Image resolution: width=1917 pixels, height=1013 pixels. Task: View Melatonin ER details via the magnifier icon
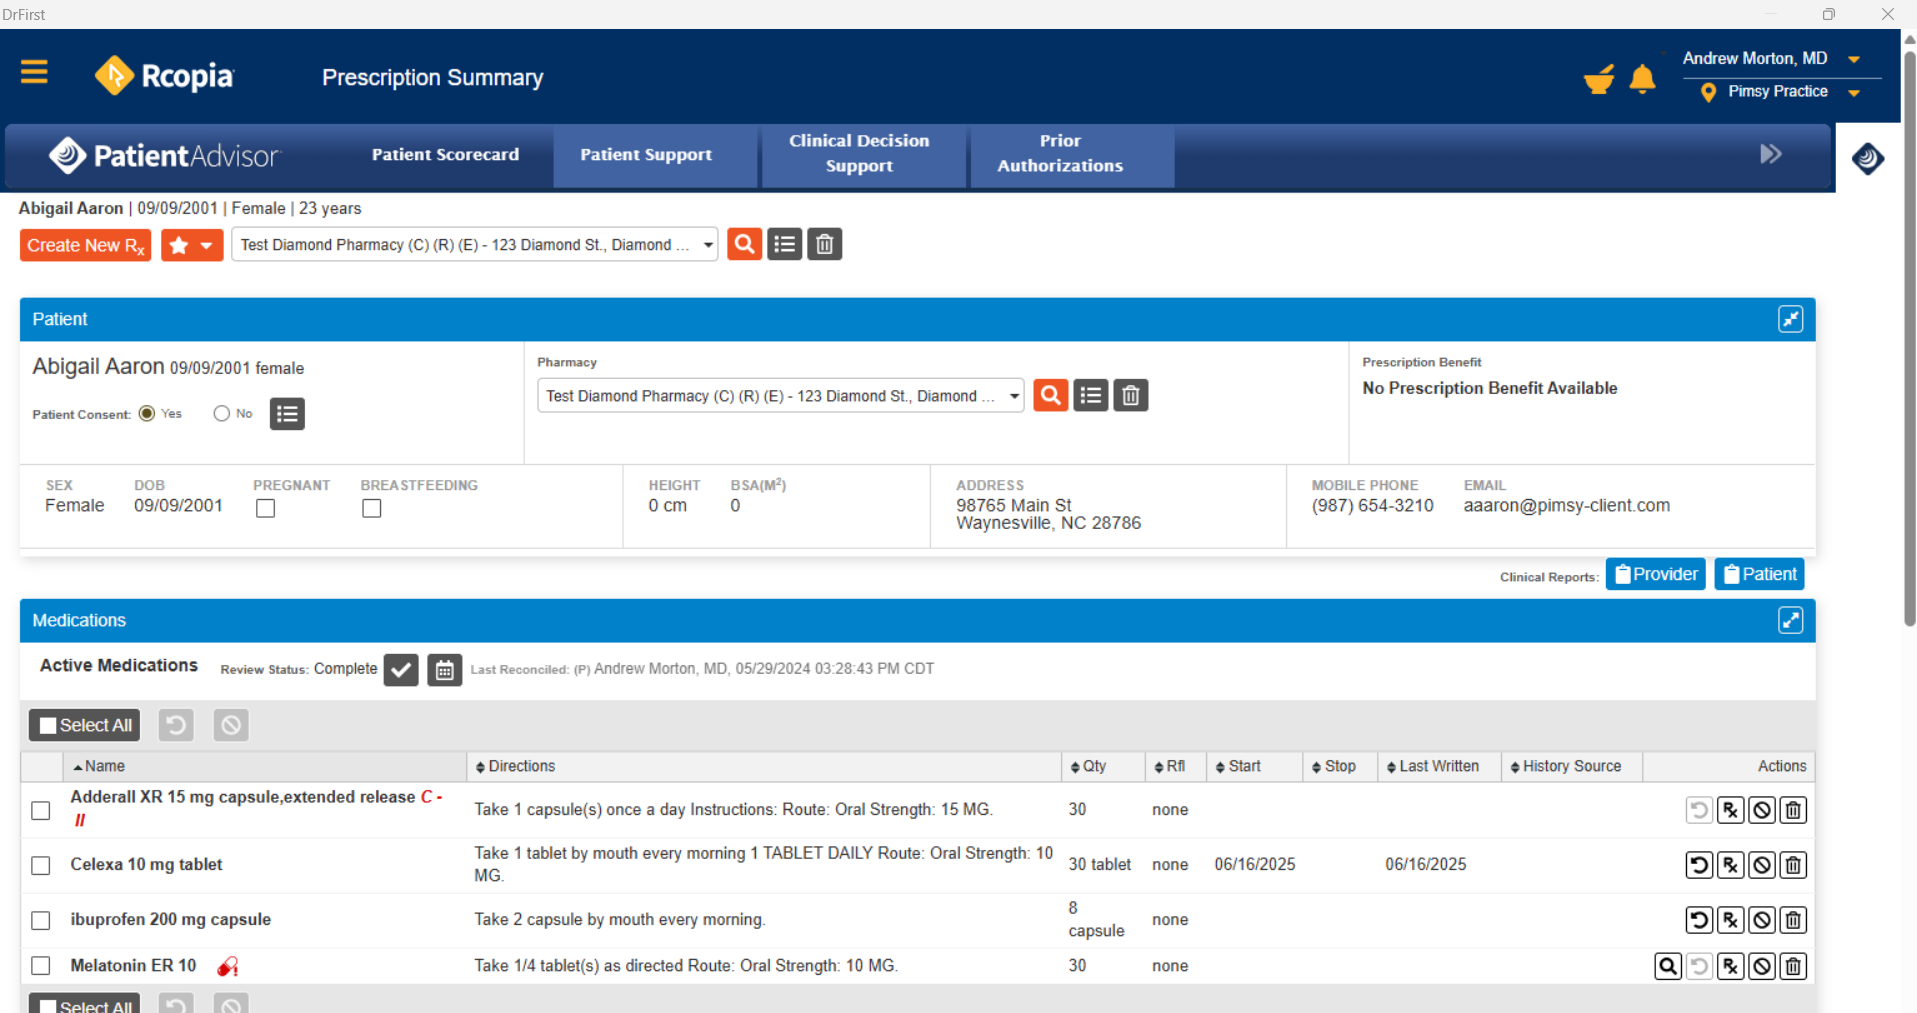point(1667,966)
